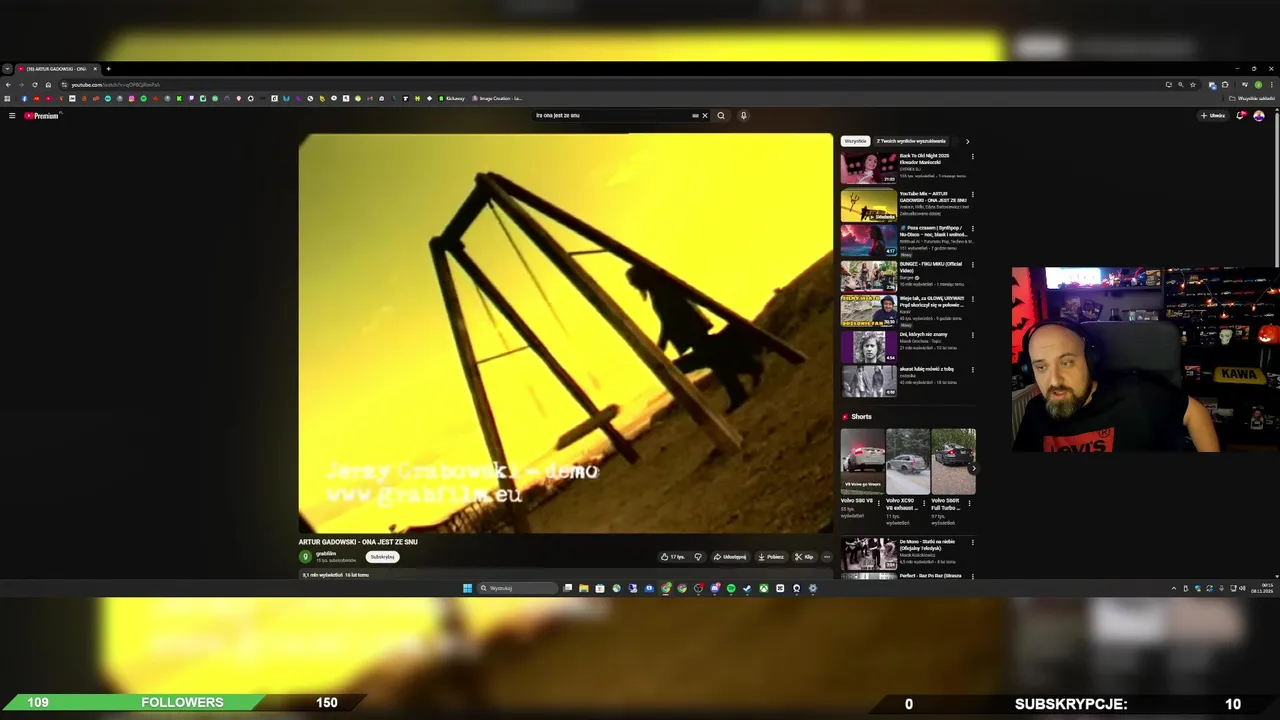
Task: Like the video with thumbs up
Action: (x=673, y=557)
